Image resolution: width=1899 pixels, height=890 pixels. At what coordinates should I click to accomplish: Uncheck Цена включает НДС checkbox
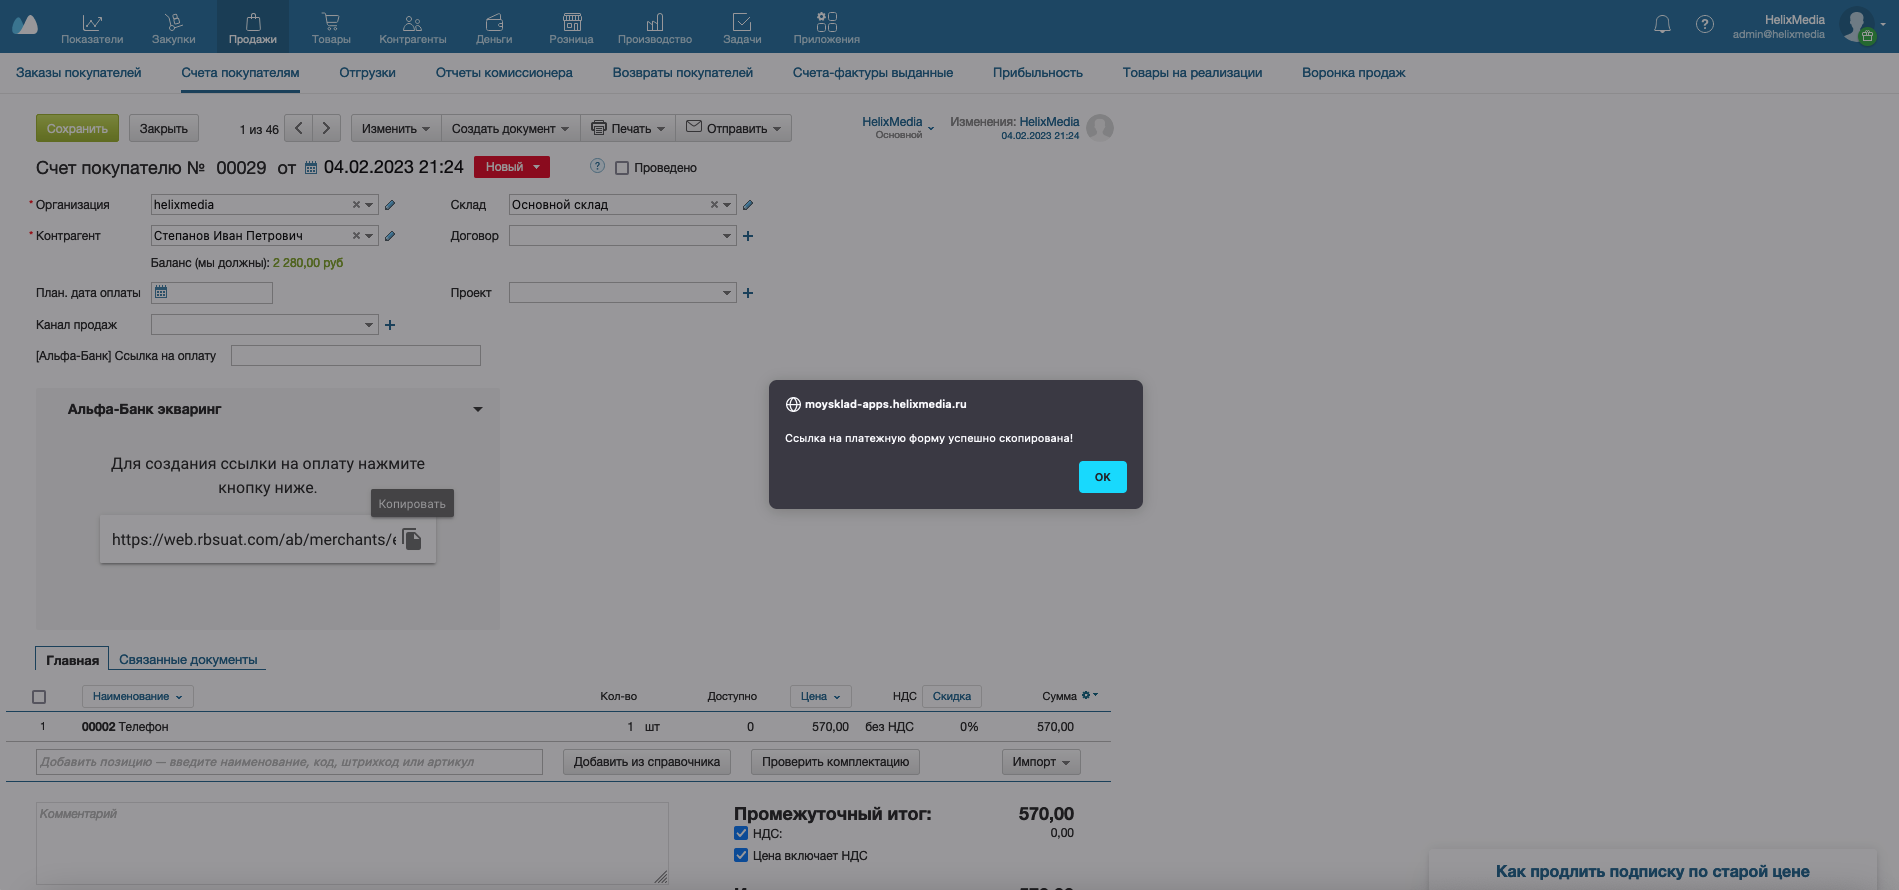(741, 855)
